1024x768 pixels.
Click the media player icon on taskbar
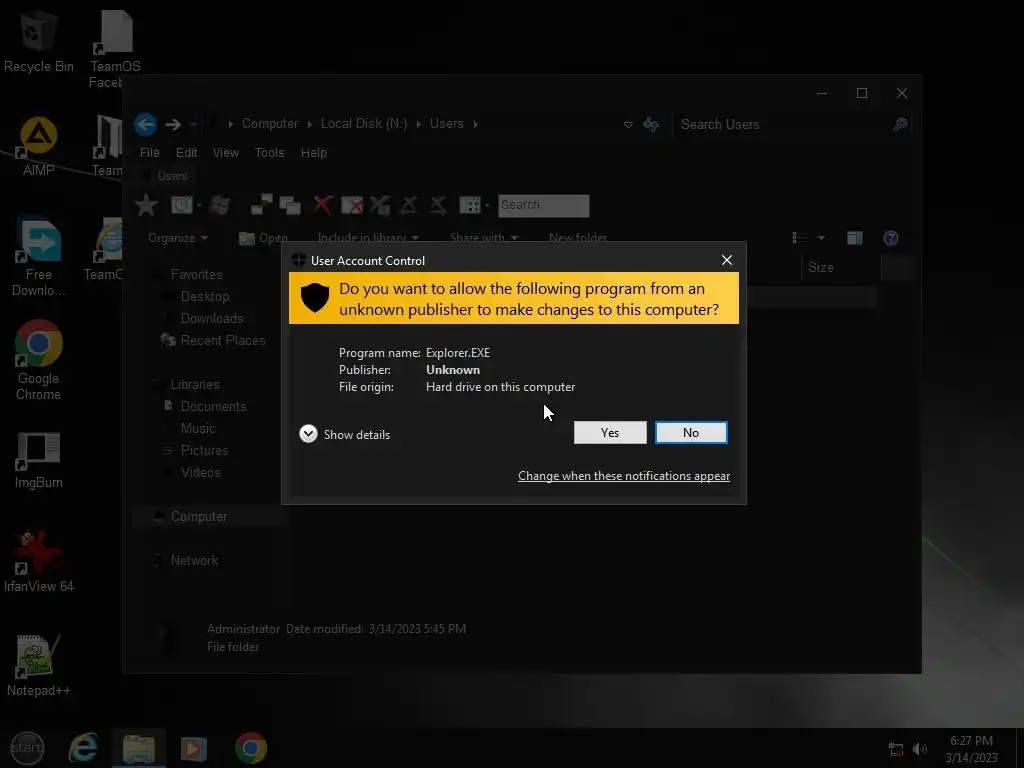(x=193, y=748)
